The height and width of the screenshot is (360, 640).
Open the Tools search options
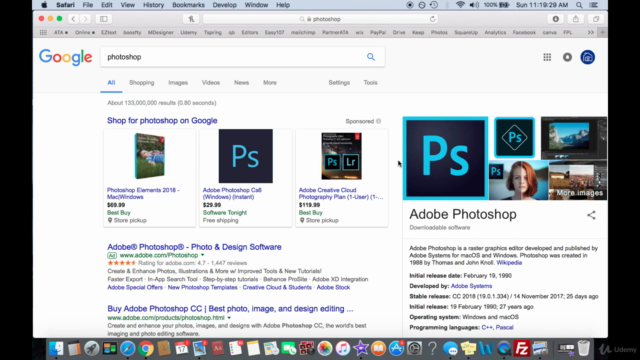click(371, 82)
